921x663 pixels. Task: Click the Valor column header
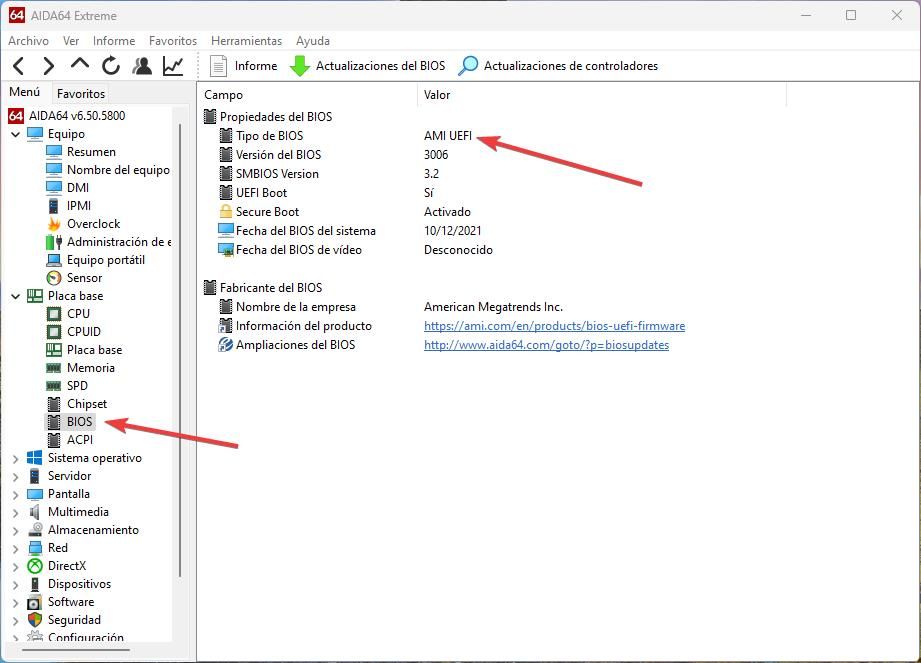pos(602,95)
